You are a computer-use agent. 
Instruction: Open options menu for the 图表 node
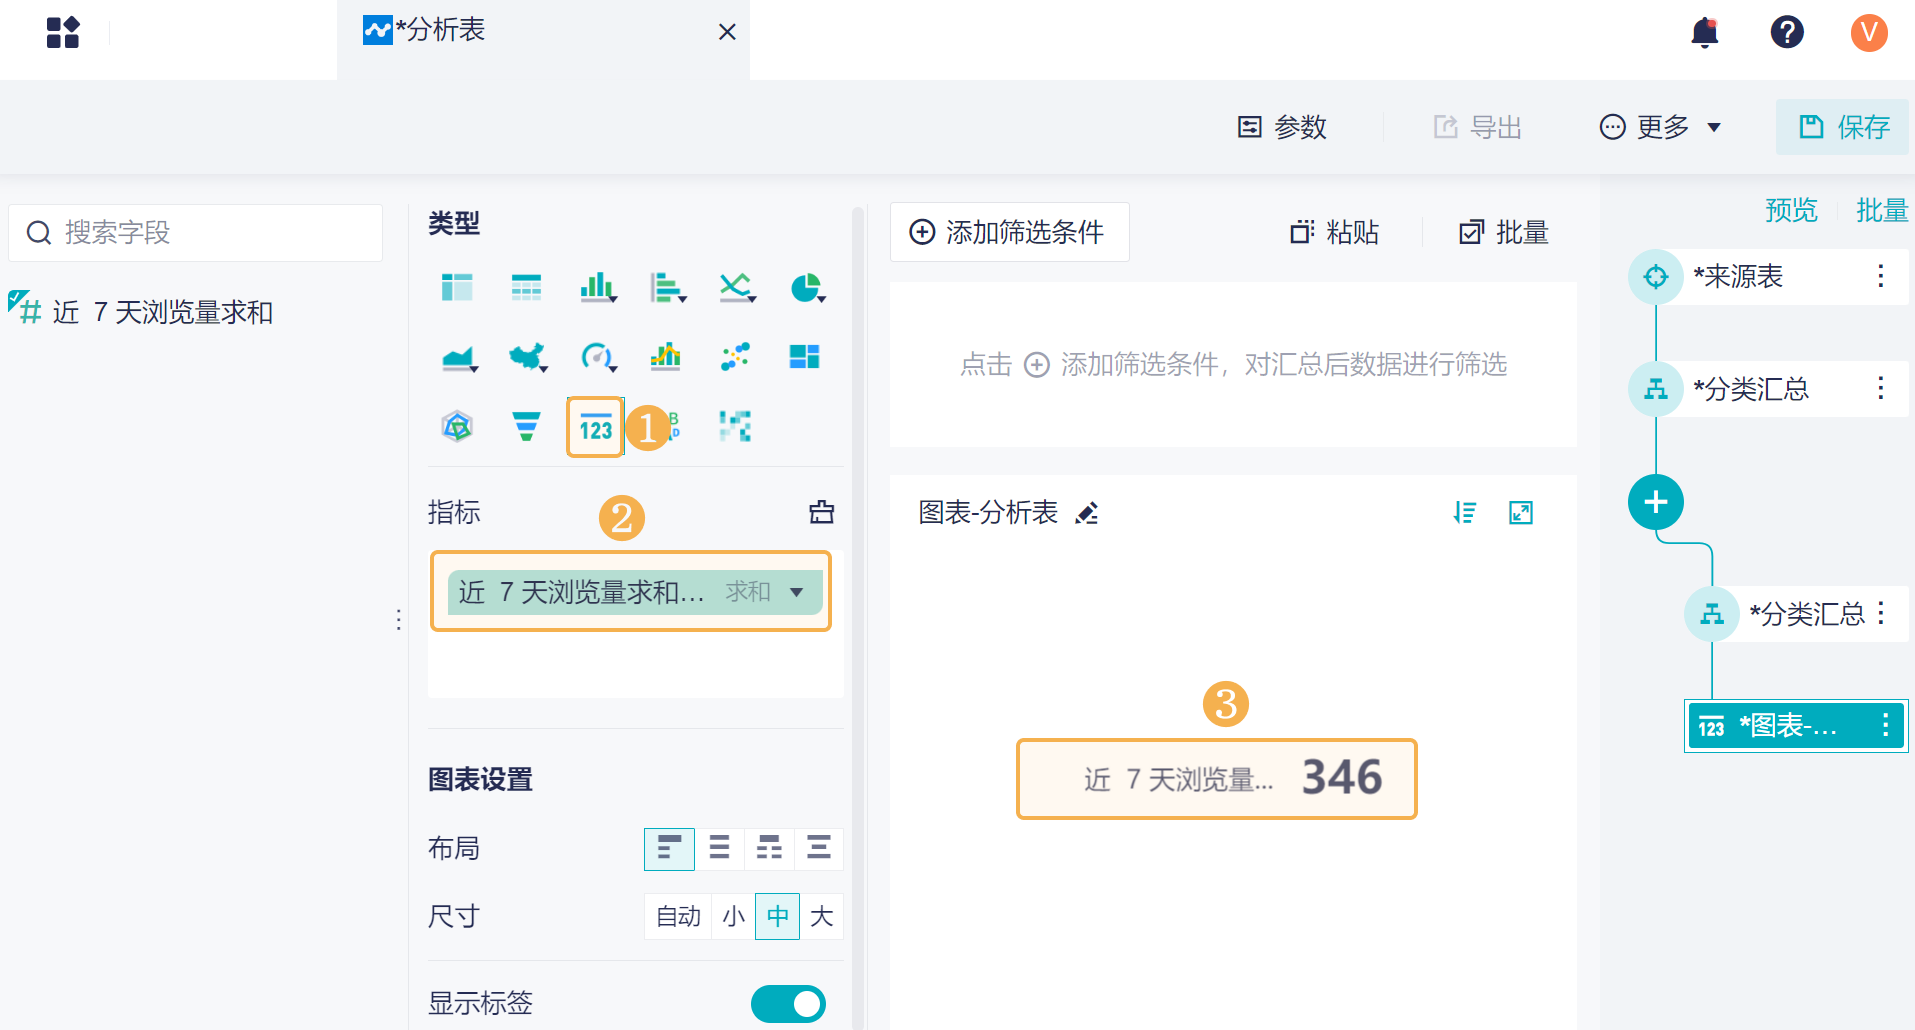coord(1885,725)
